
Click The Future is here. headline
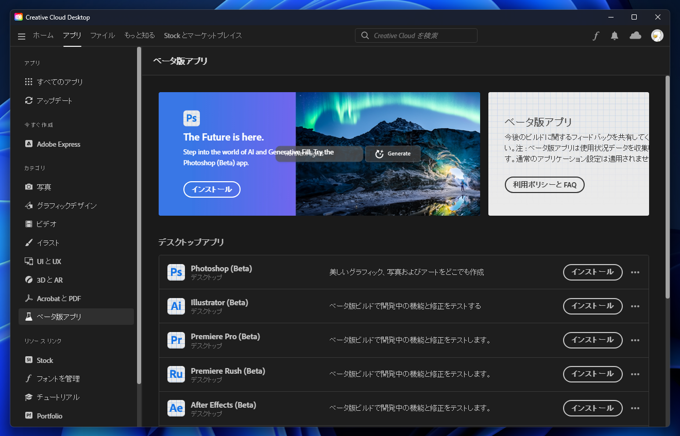(x=223, y=137)
